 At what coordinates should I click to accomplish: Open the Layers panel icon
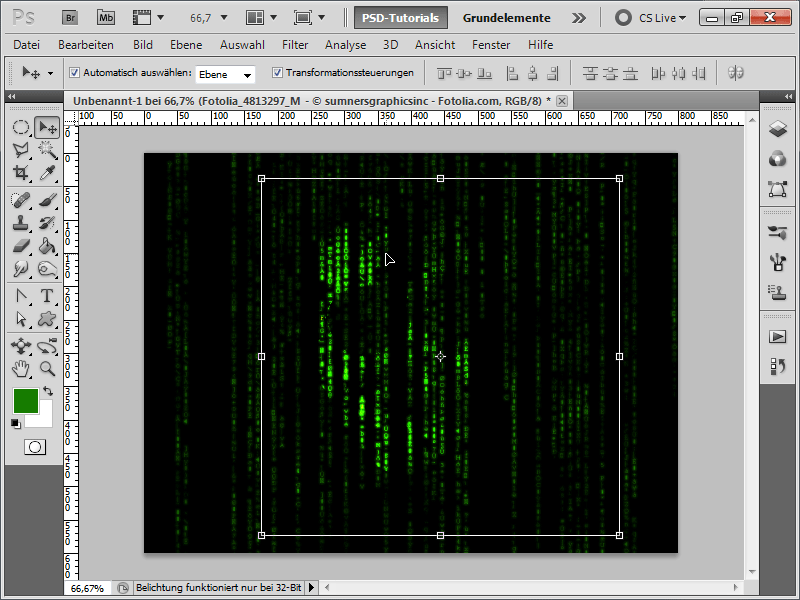[x=778, y=129]
